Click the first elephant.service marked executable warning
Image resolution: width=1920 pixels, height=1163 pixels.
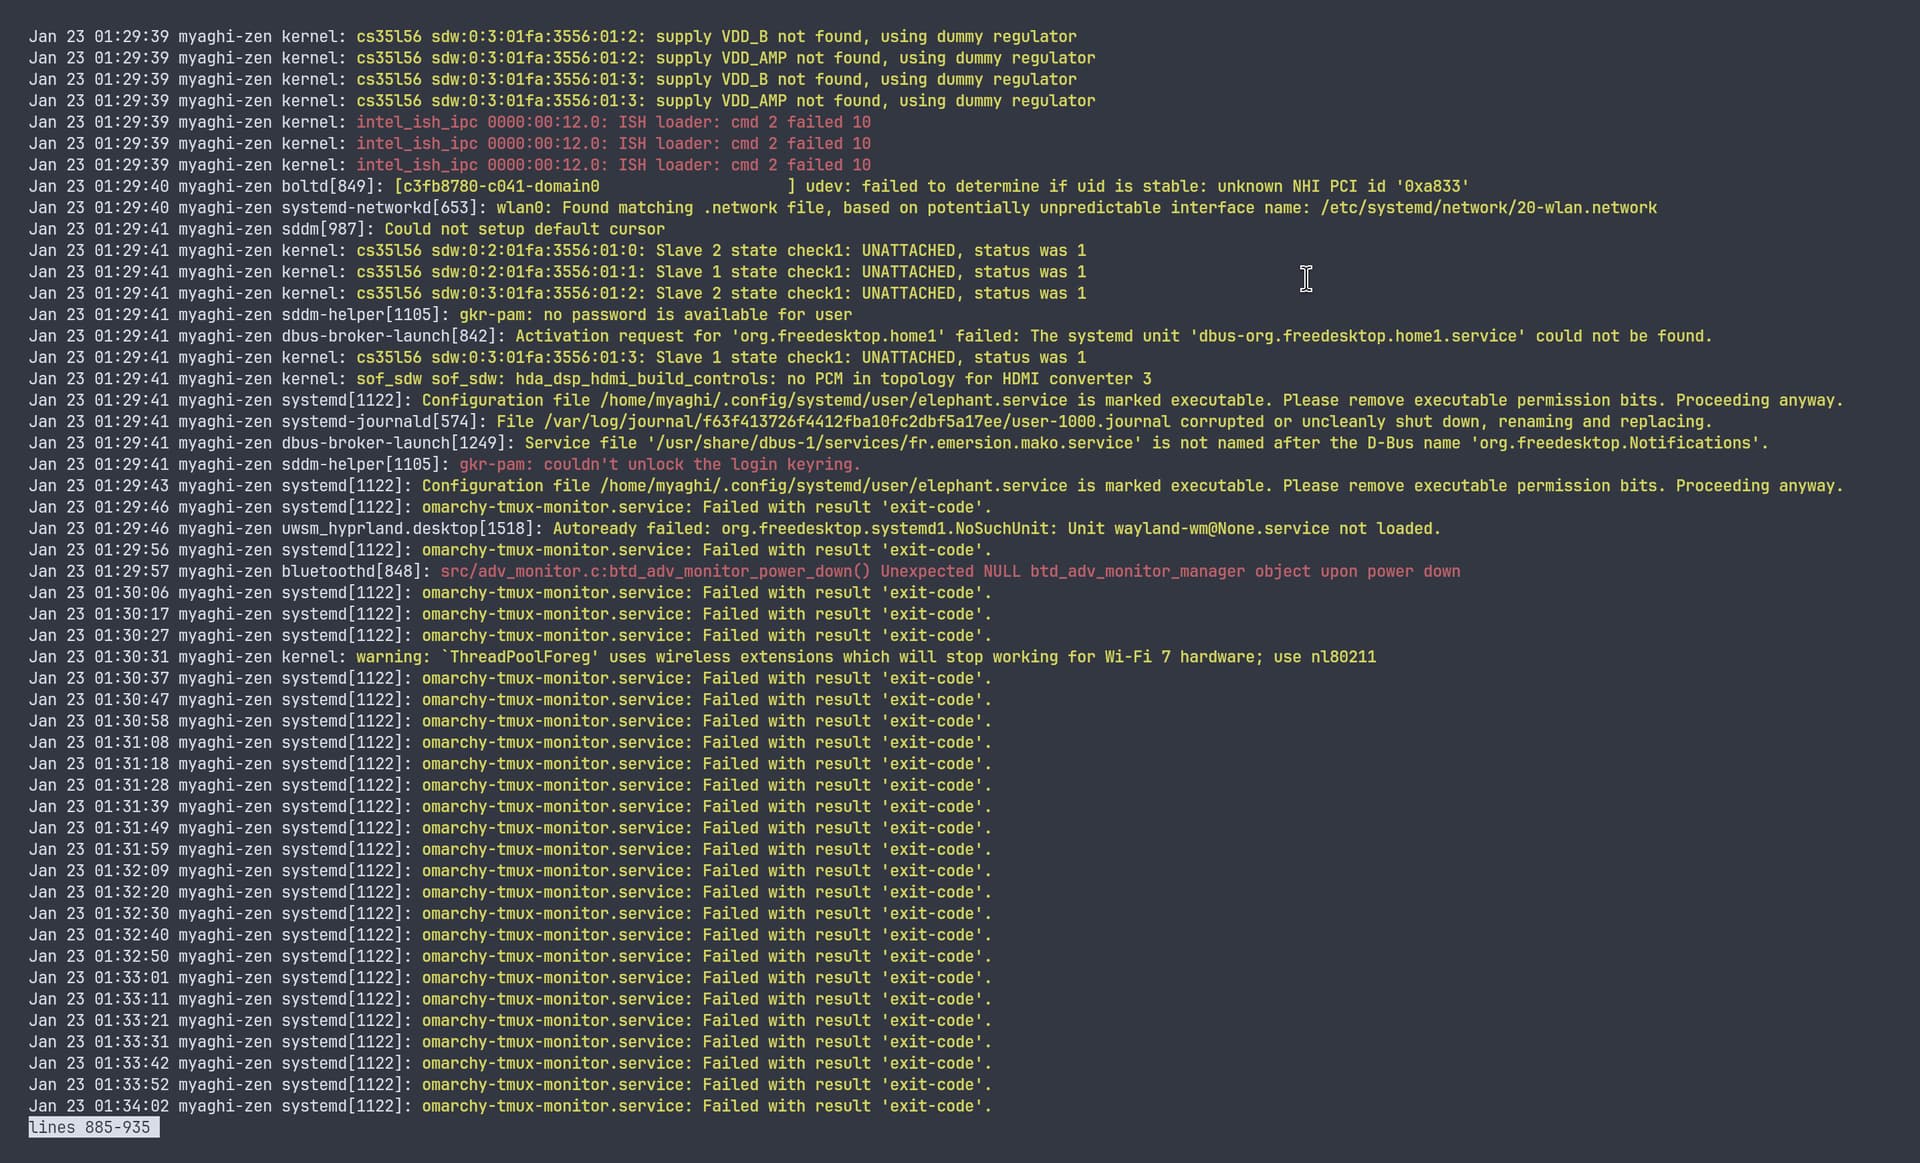1131,400
